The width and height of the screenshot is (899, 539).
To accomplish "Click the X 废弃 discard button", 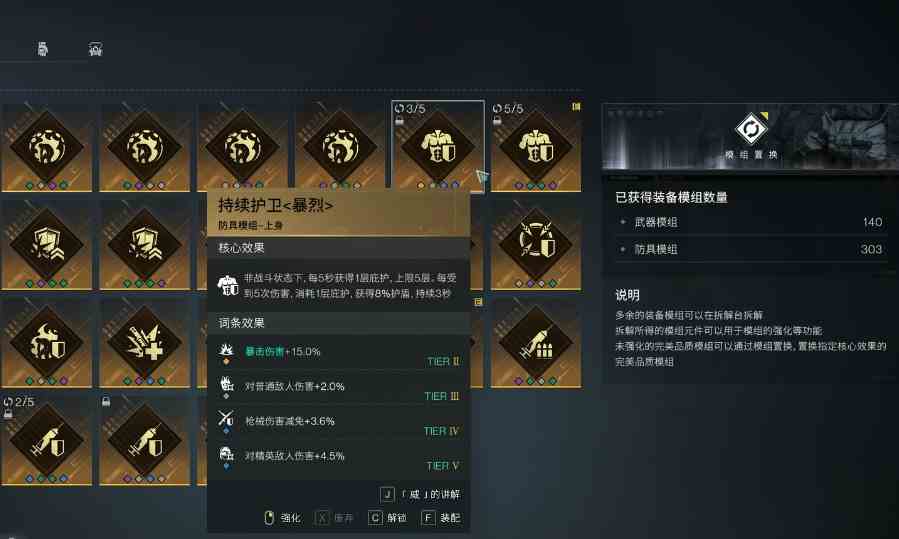I will pyautogui.click(x=334, y=518).
